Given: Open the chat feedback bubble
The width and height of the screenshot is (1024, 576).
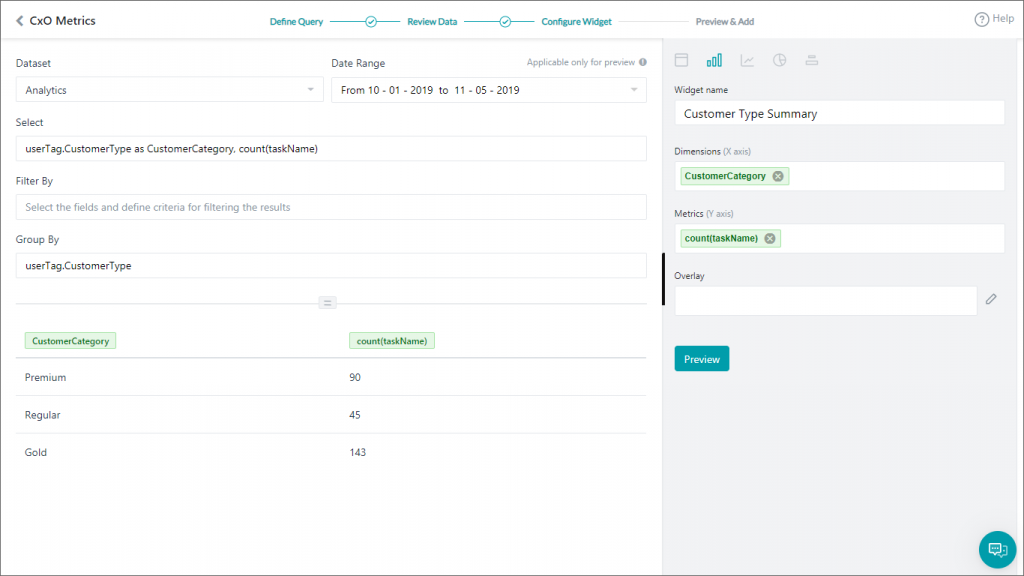Looking at the screenshot, I should (996, 549).
